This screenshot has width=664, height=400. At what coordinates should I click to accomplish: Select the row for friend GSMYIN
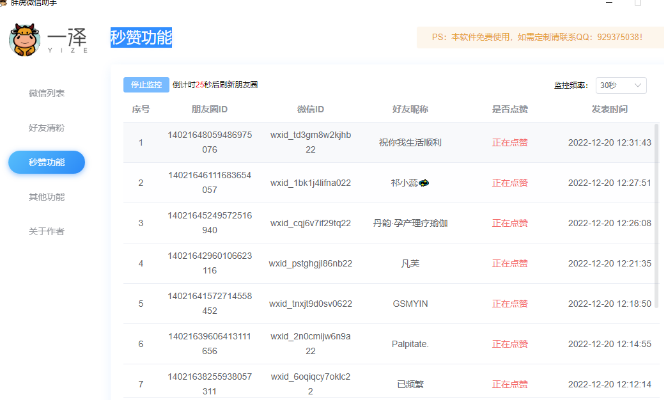click(x=410, y=303)
